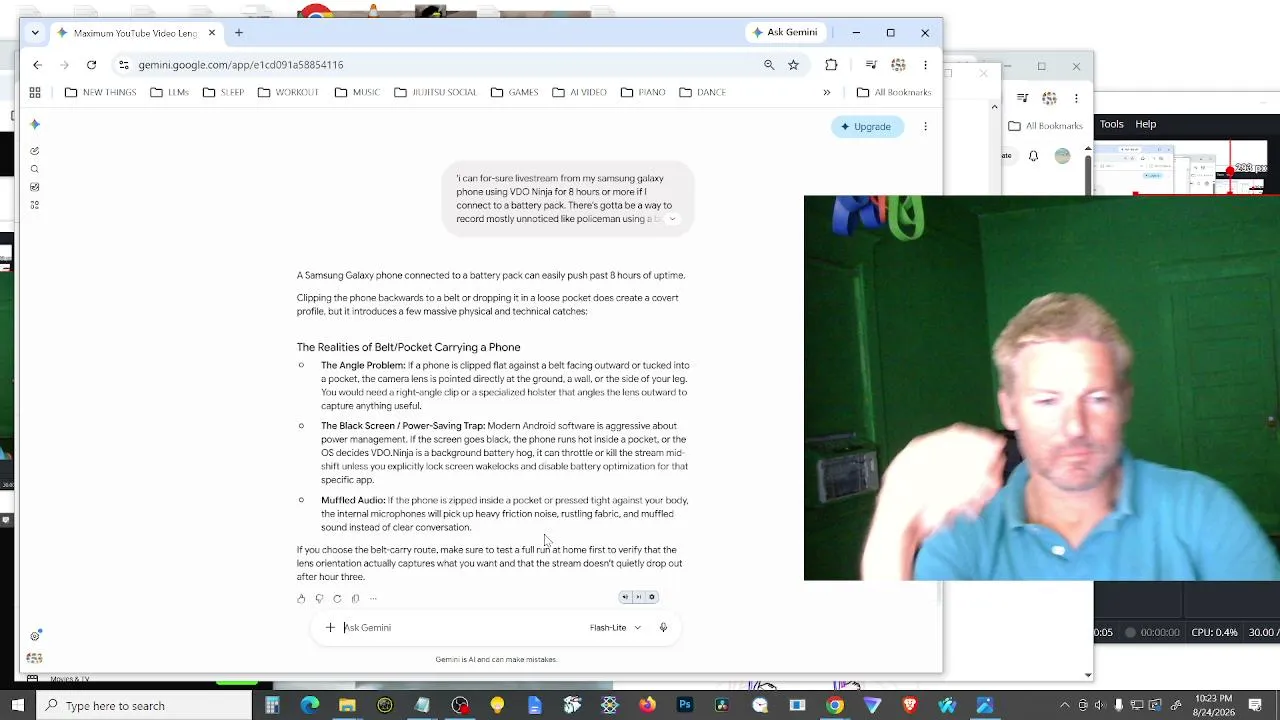Click the microphone icon in the prompt box
Viewport: 1280px width, 720px height.
(663, 628)
